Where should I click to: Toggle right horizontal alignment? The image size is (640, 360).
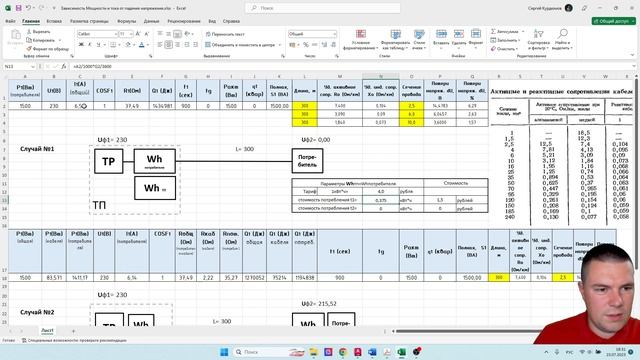click(x=177, y=44)
